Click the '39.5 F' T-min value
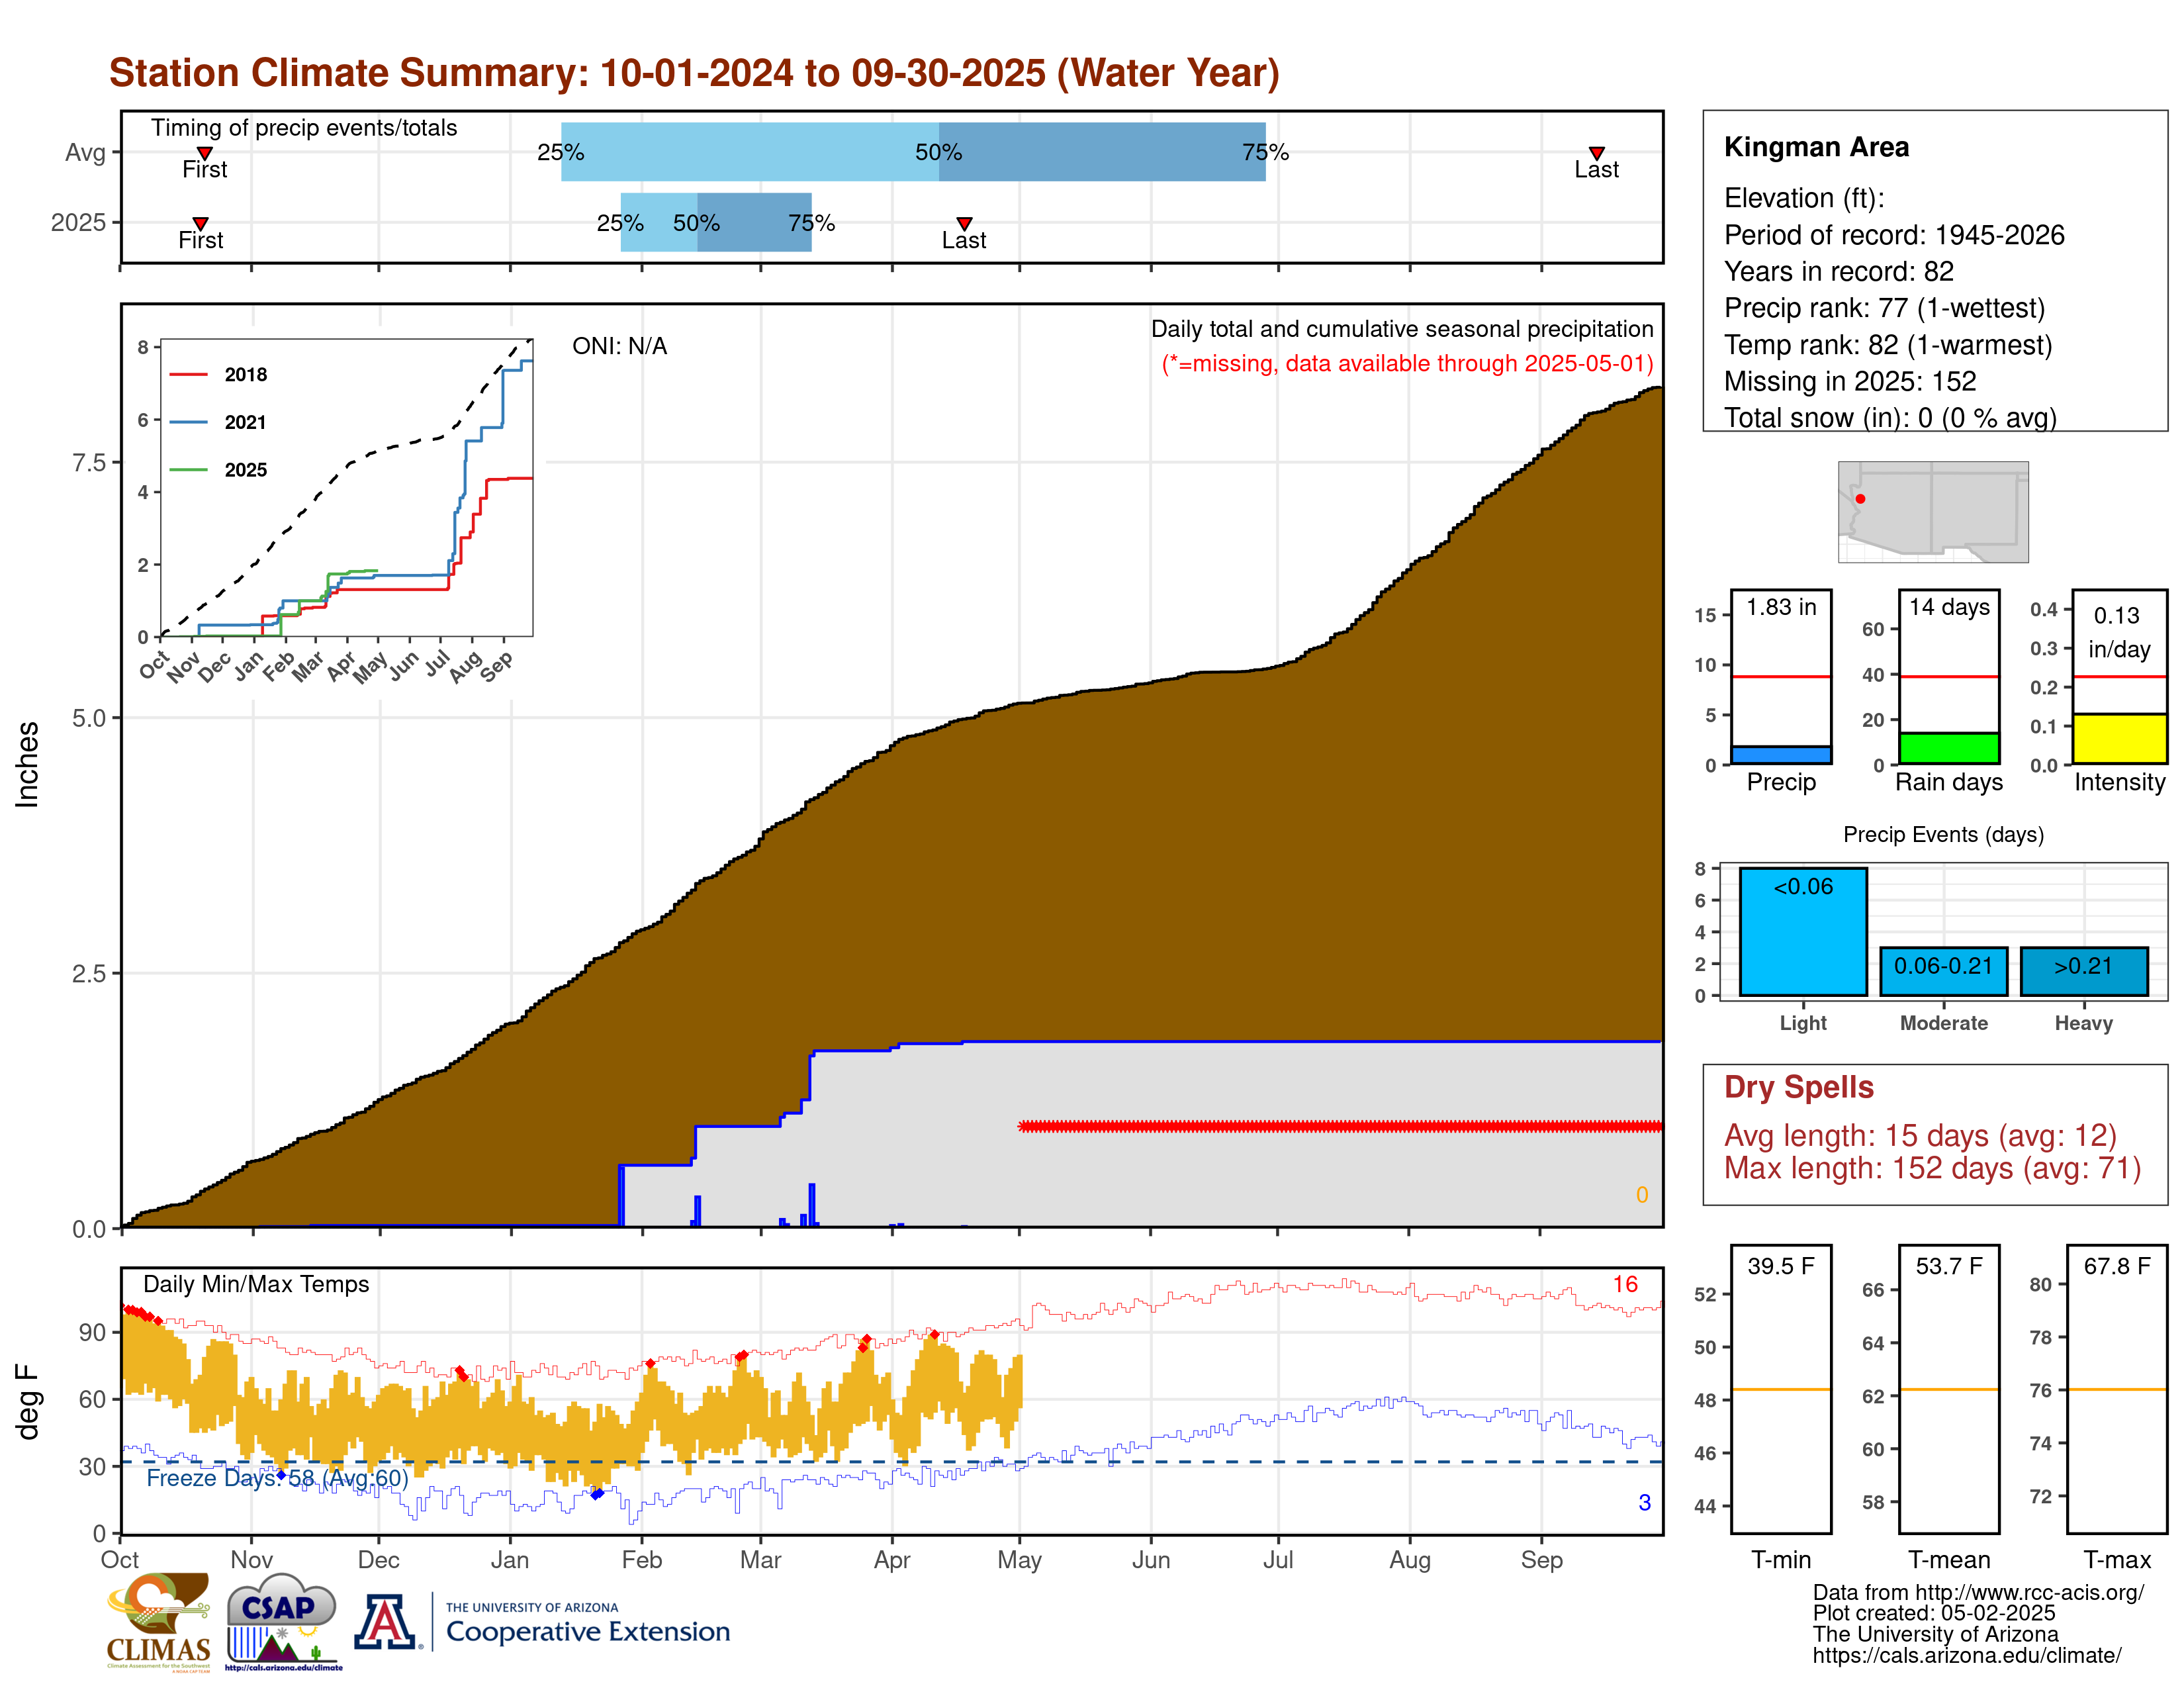2184x1688 pixels. click(x=1780, y=1266)
